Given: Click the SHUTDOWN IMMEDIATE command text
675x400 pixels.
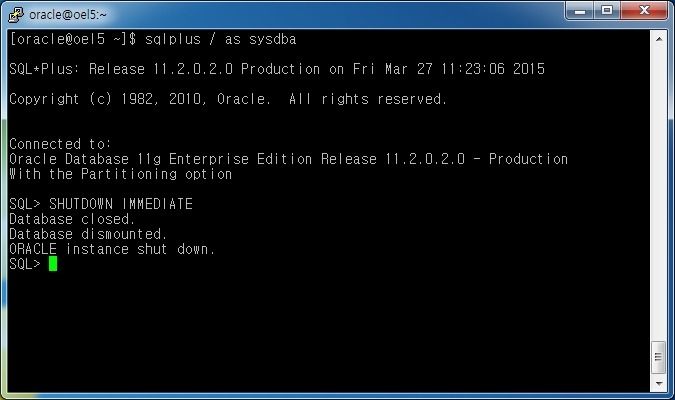Looking at the screenshot, I should pos(121,204).
